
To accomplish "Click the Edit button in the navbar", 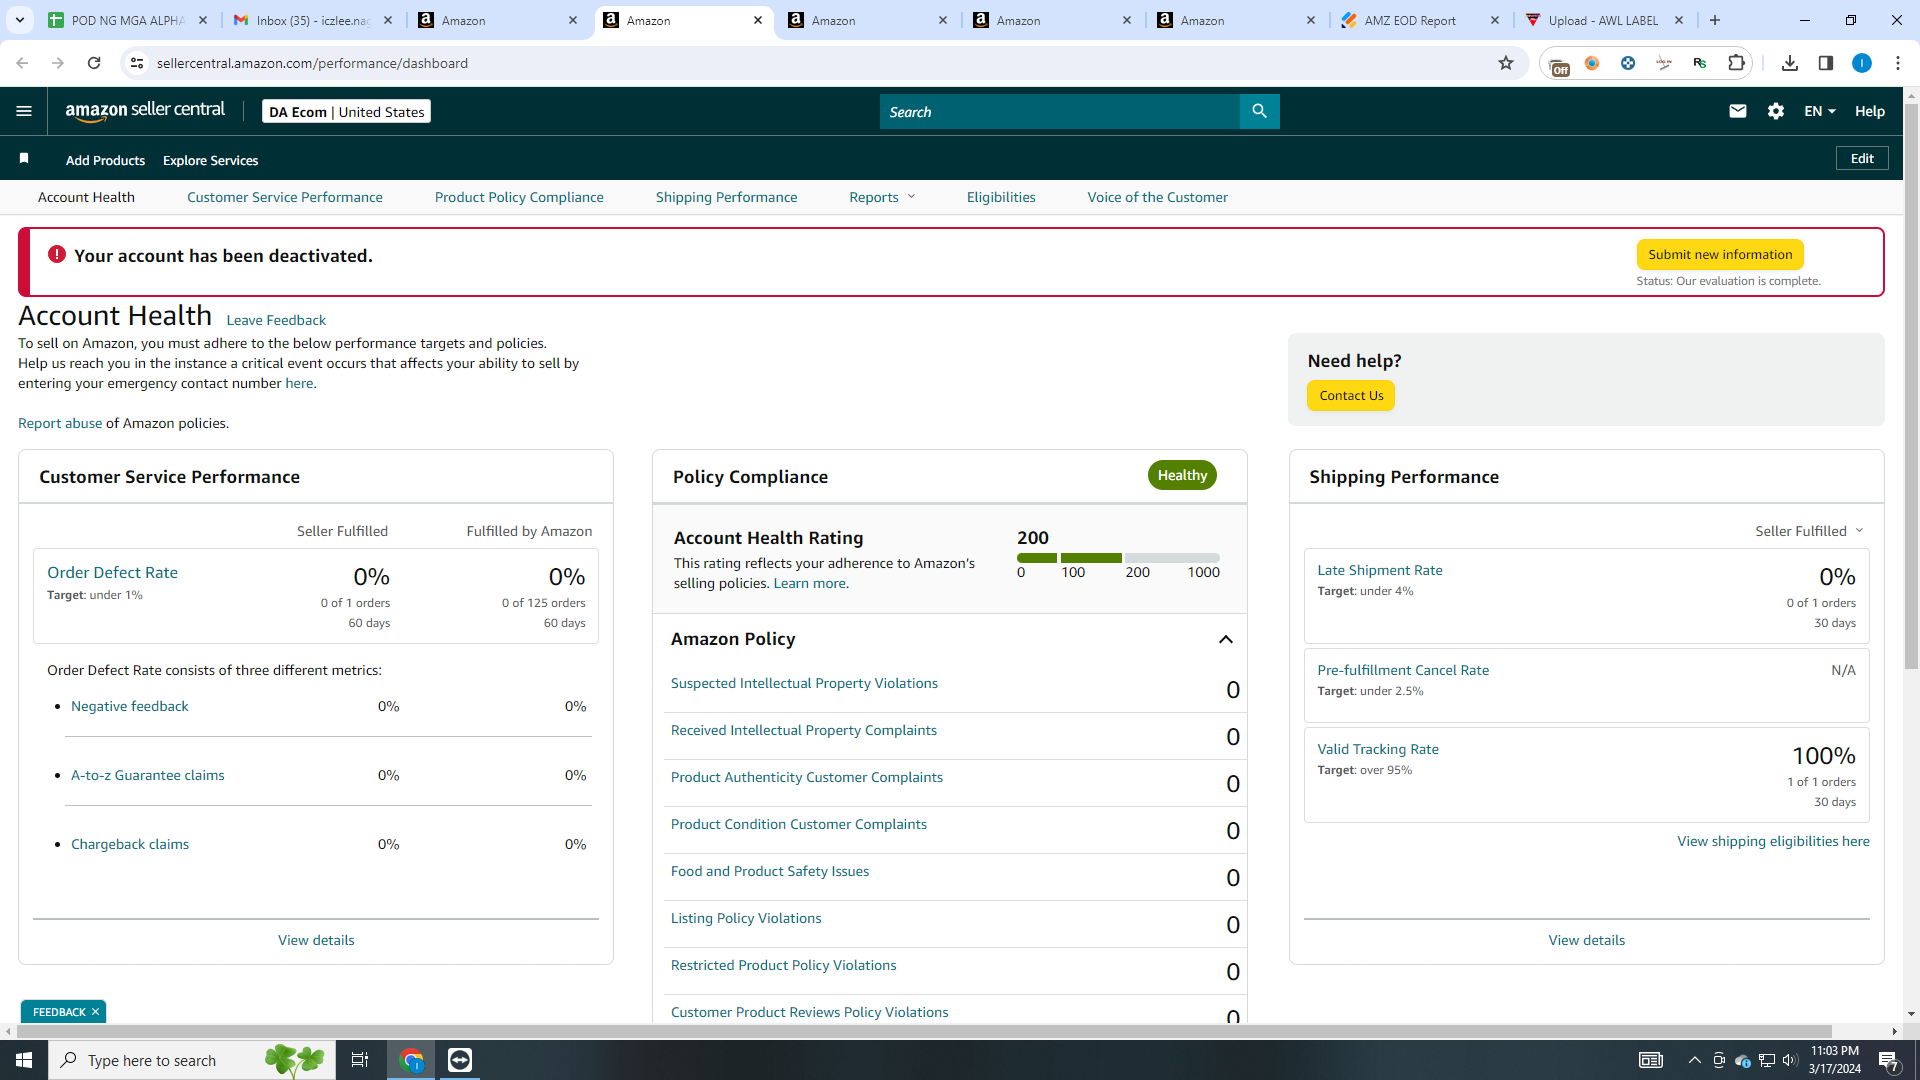I will tap(1862, 158).
